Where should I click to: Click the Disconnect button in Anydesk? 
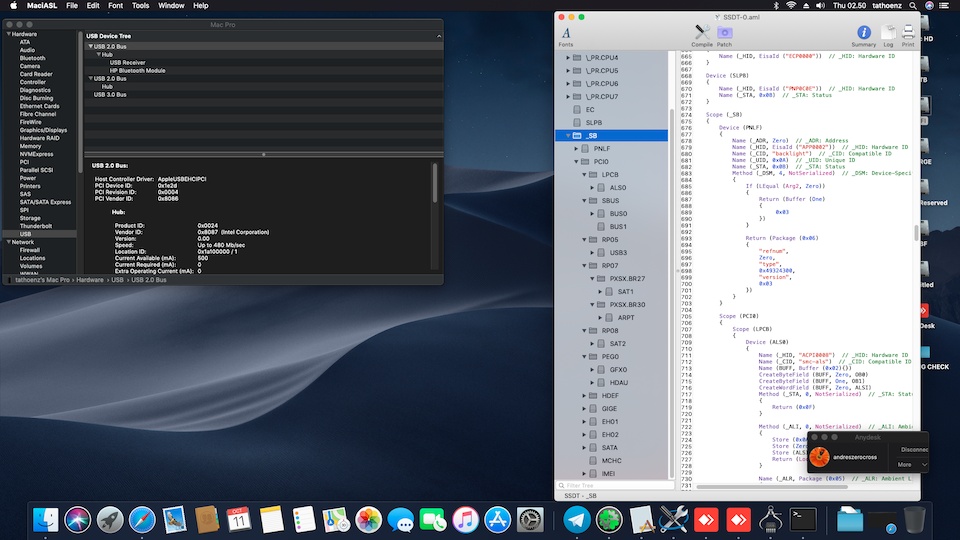point(913,450)
